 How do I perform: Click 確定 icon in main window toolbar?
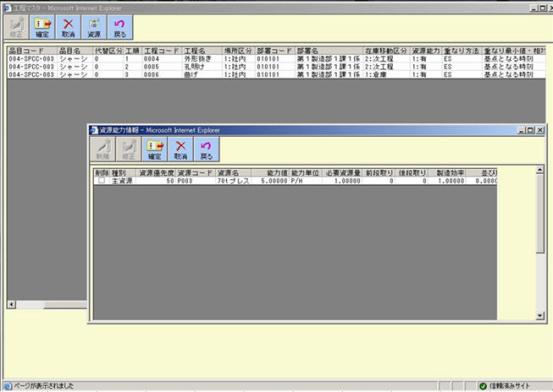42,27
